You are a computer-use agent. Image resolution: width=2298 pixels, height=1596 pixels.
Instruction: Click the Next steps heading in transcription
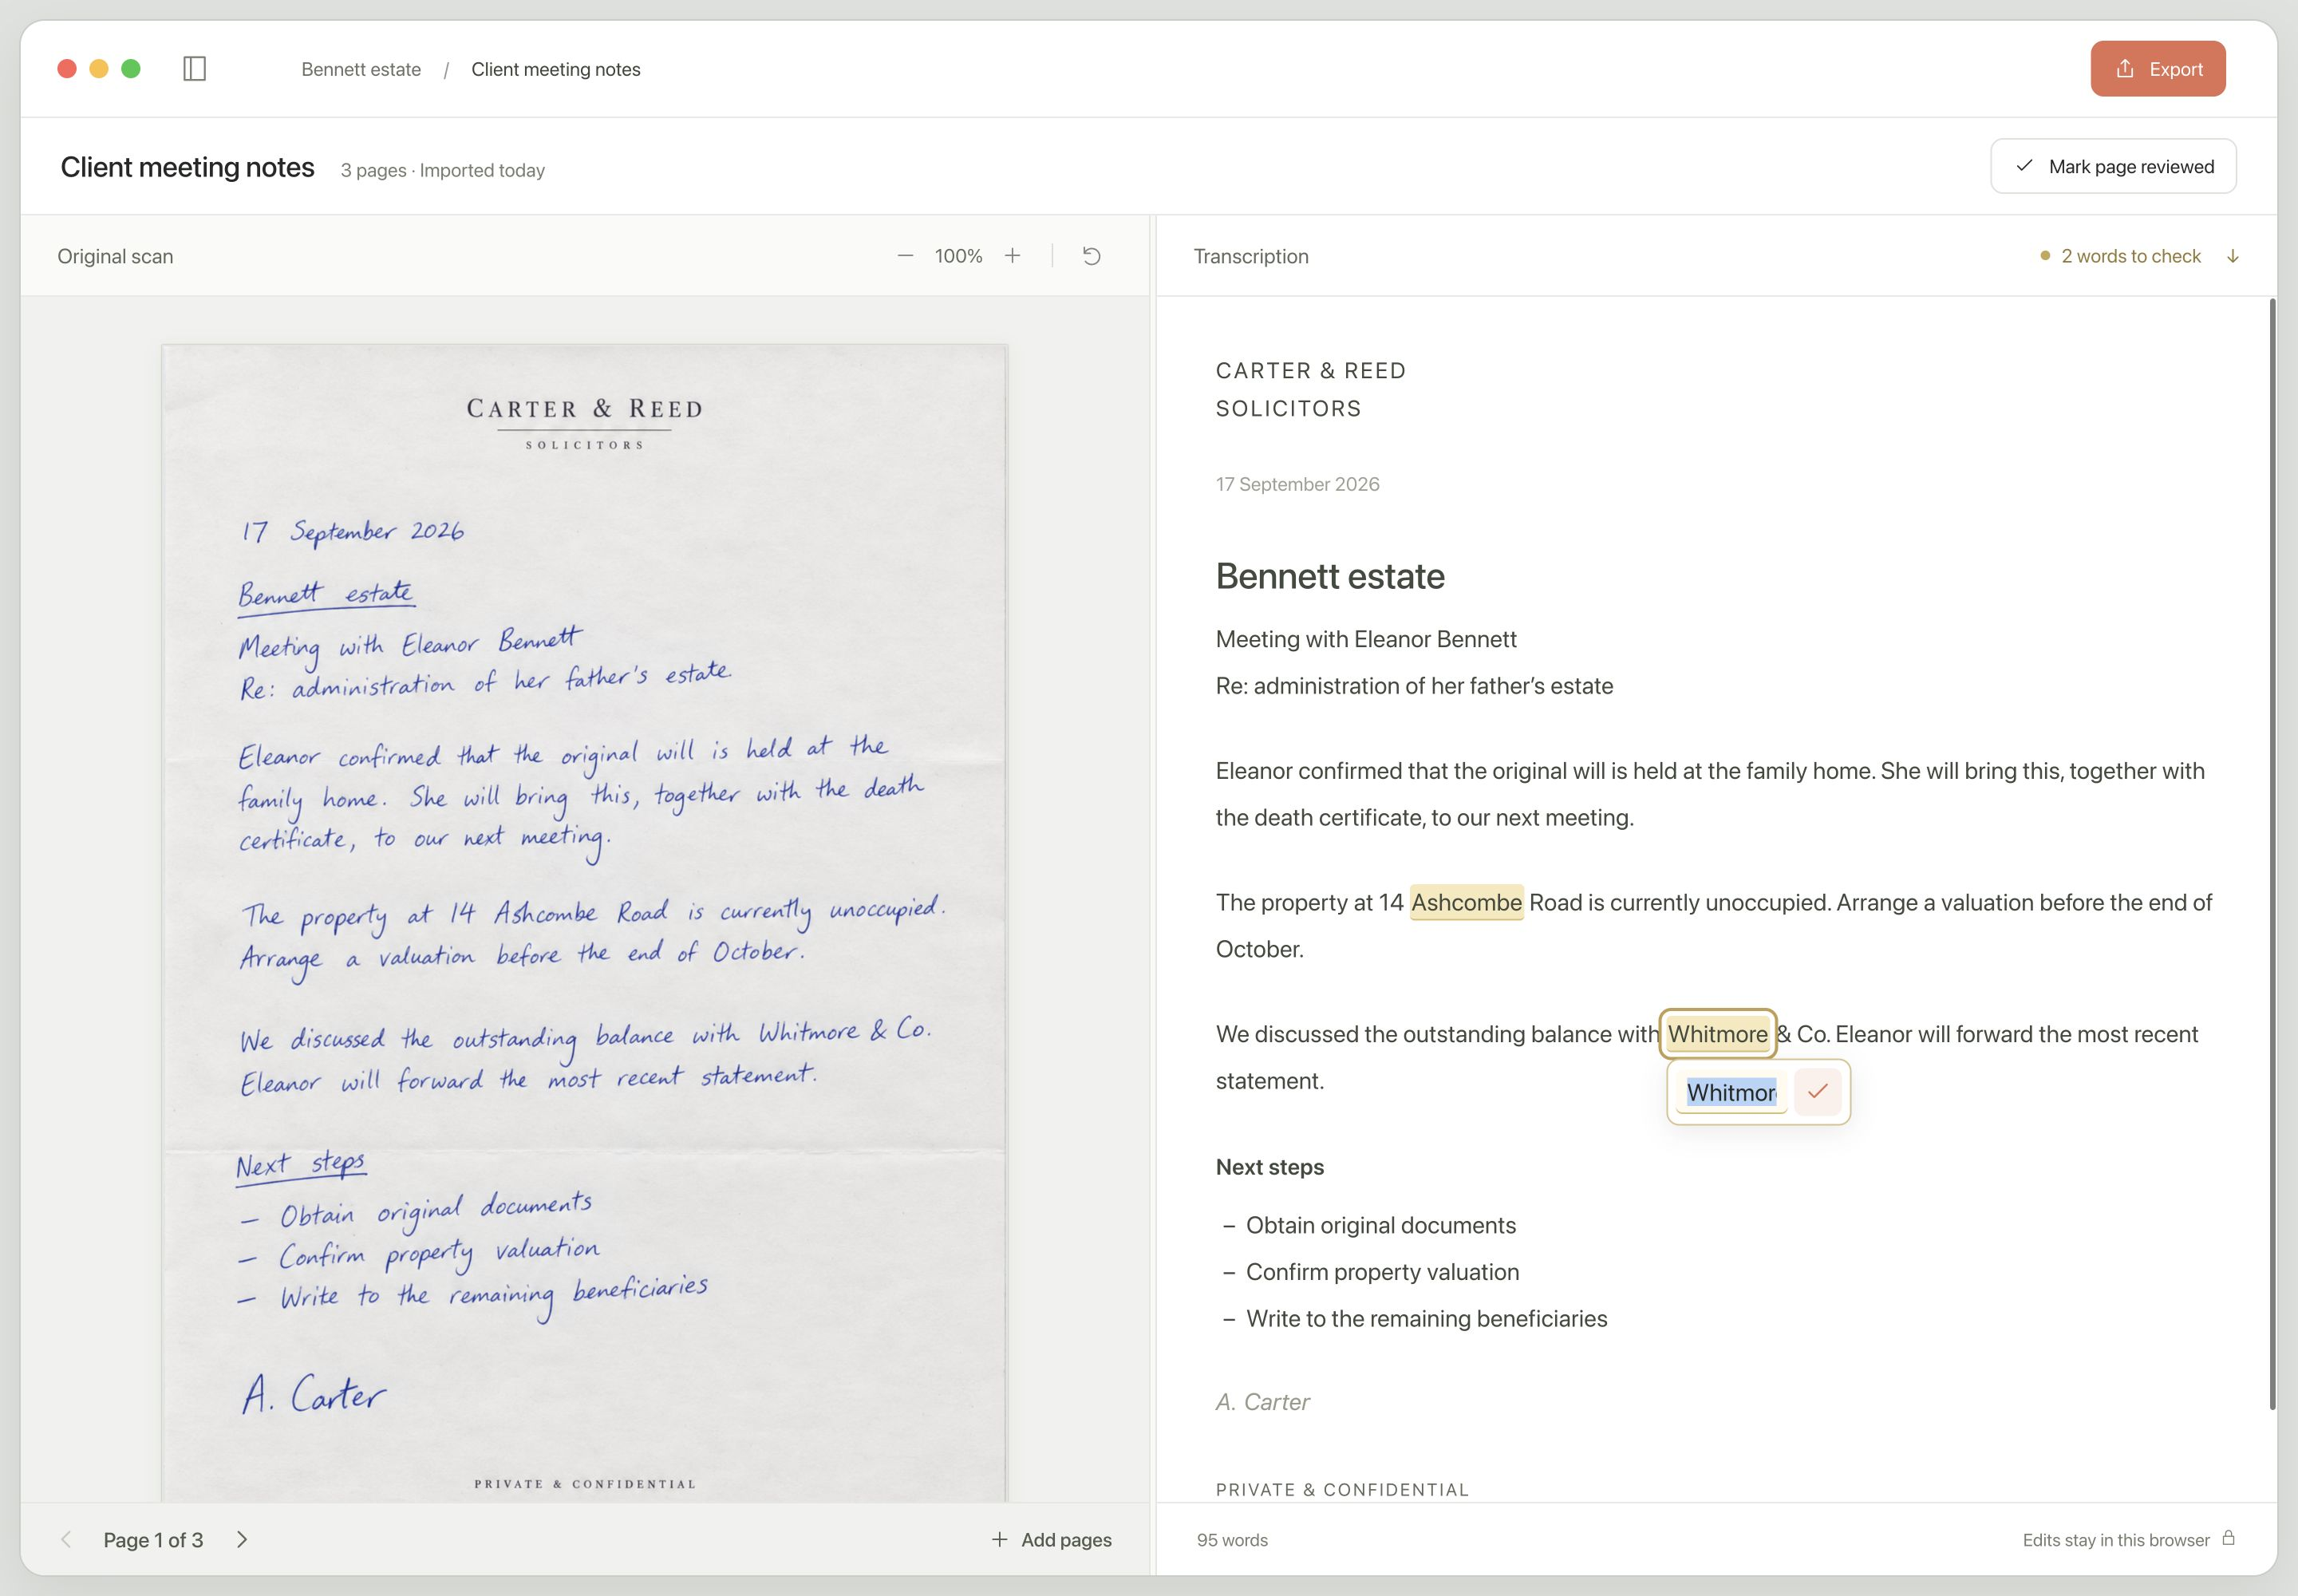1269,1167
